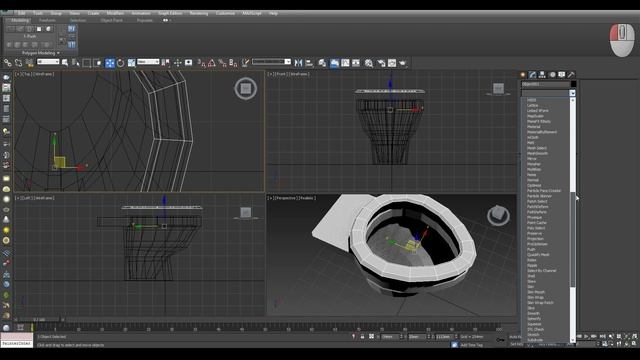Viewport: 640px width, 360px height.
Task: Switch to the Create command panel tab
Action: pyautogui.click(x=523, y=74)
